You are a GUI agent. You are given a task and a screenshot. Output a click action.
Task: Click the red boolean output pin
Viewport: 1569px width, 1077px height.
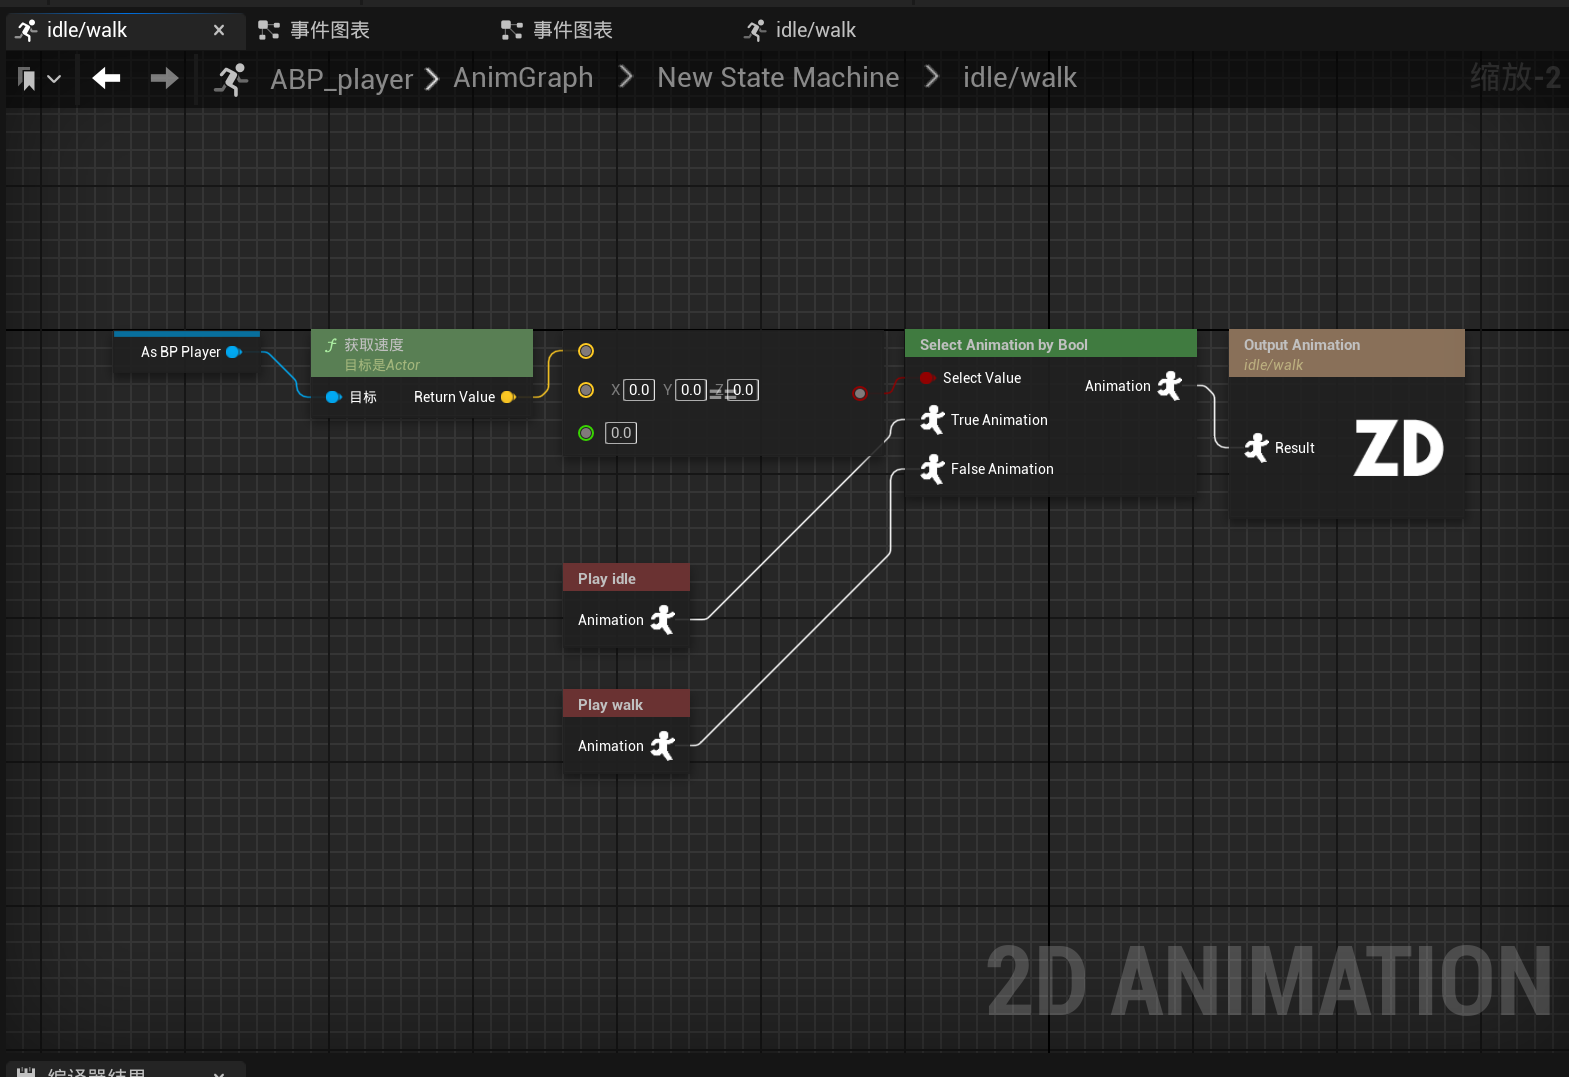point(860,393)
